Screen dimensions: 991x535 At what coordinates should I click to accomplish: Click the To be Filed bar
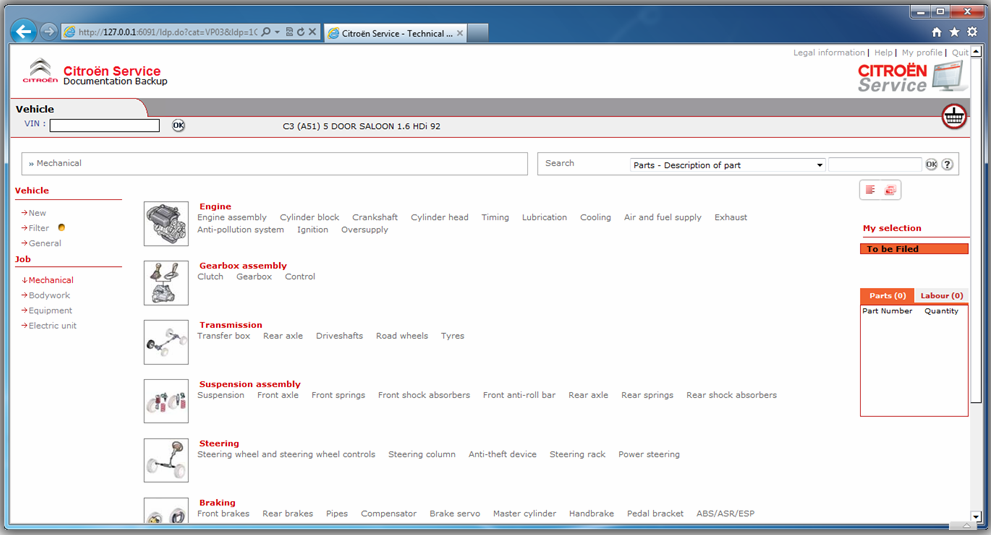(x=914, y=249)
